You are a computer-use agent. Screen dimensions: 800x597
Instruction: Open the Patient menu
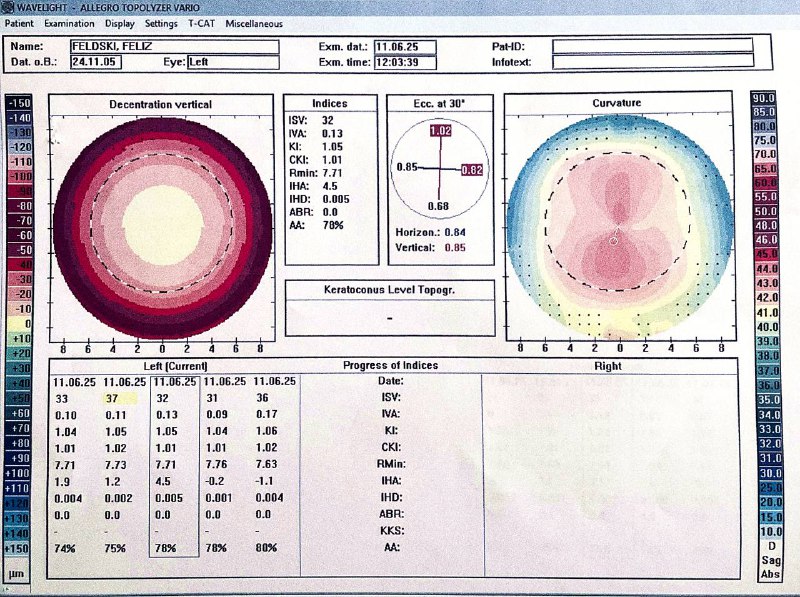click(19, 23)
